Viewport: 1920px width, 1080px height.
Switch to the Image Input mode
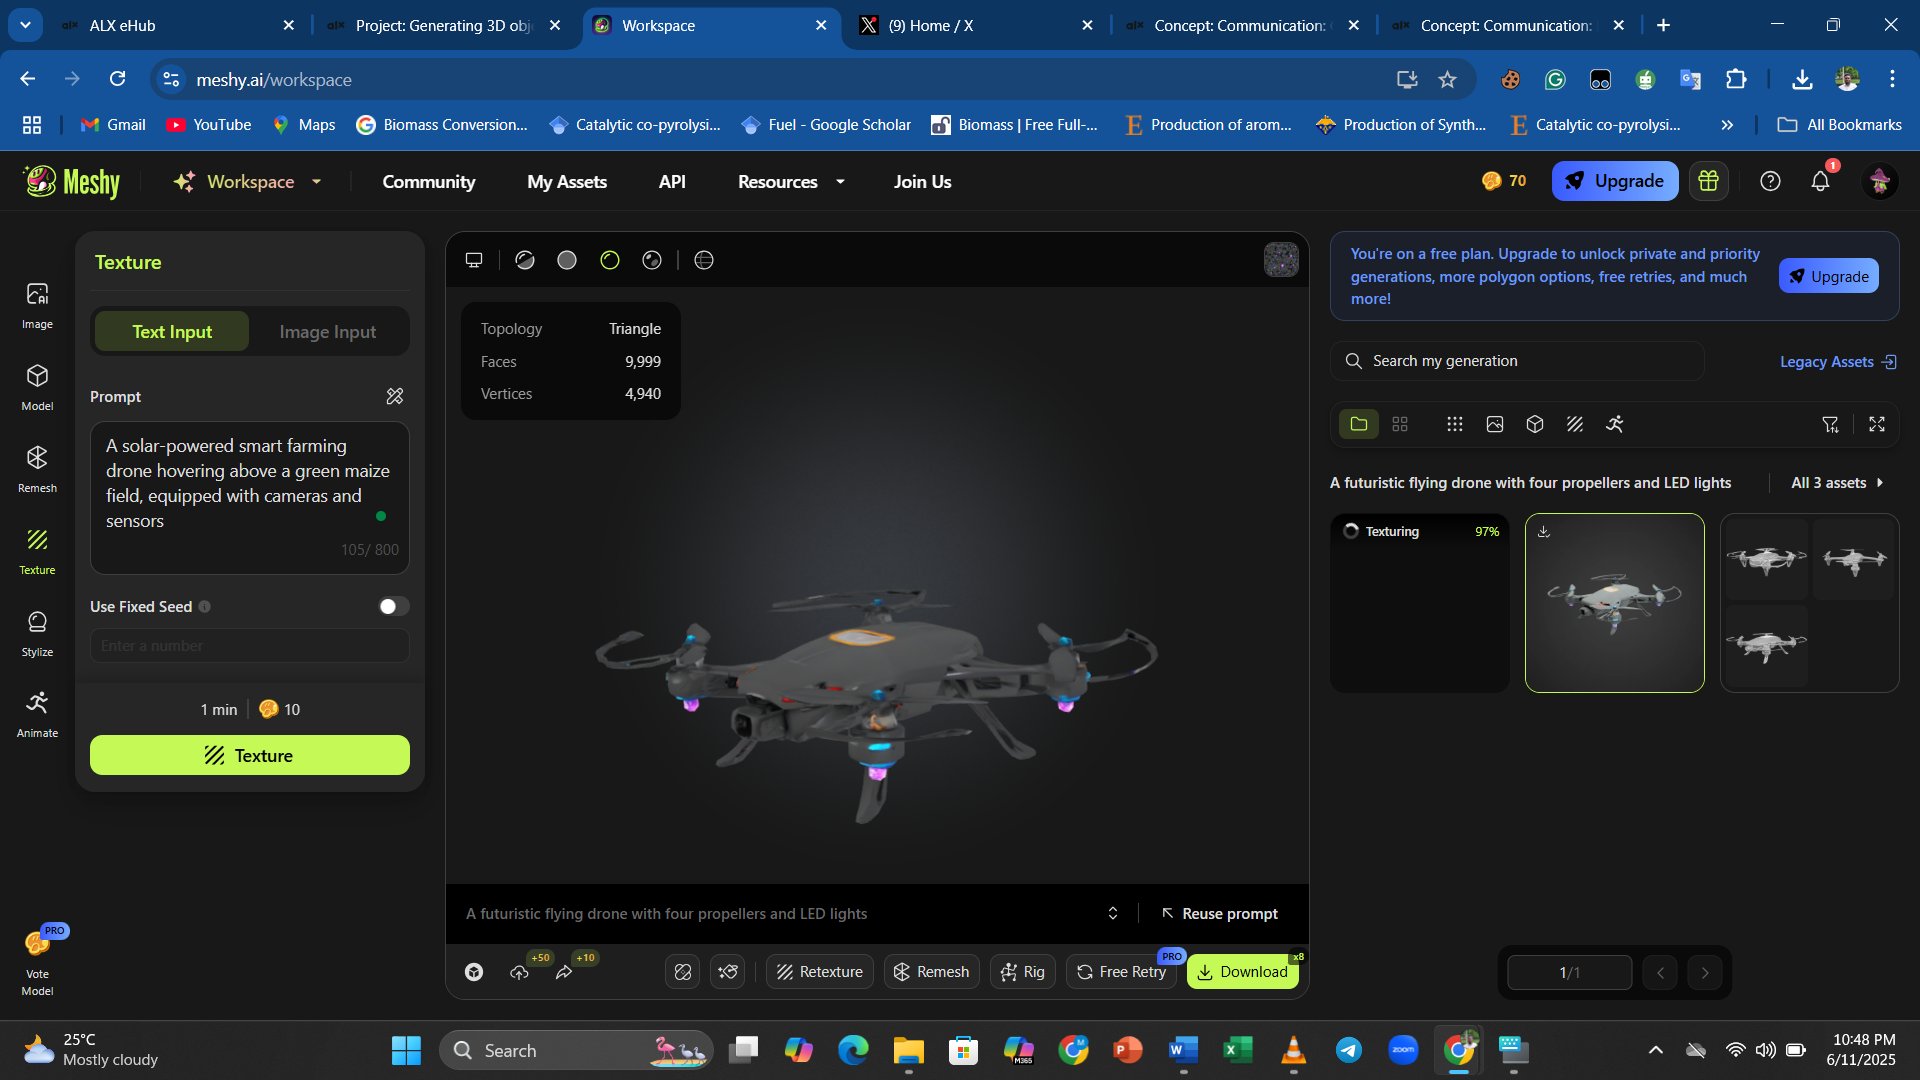tap(328, 332)
